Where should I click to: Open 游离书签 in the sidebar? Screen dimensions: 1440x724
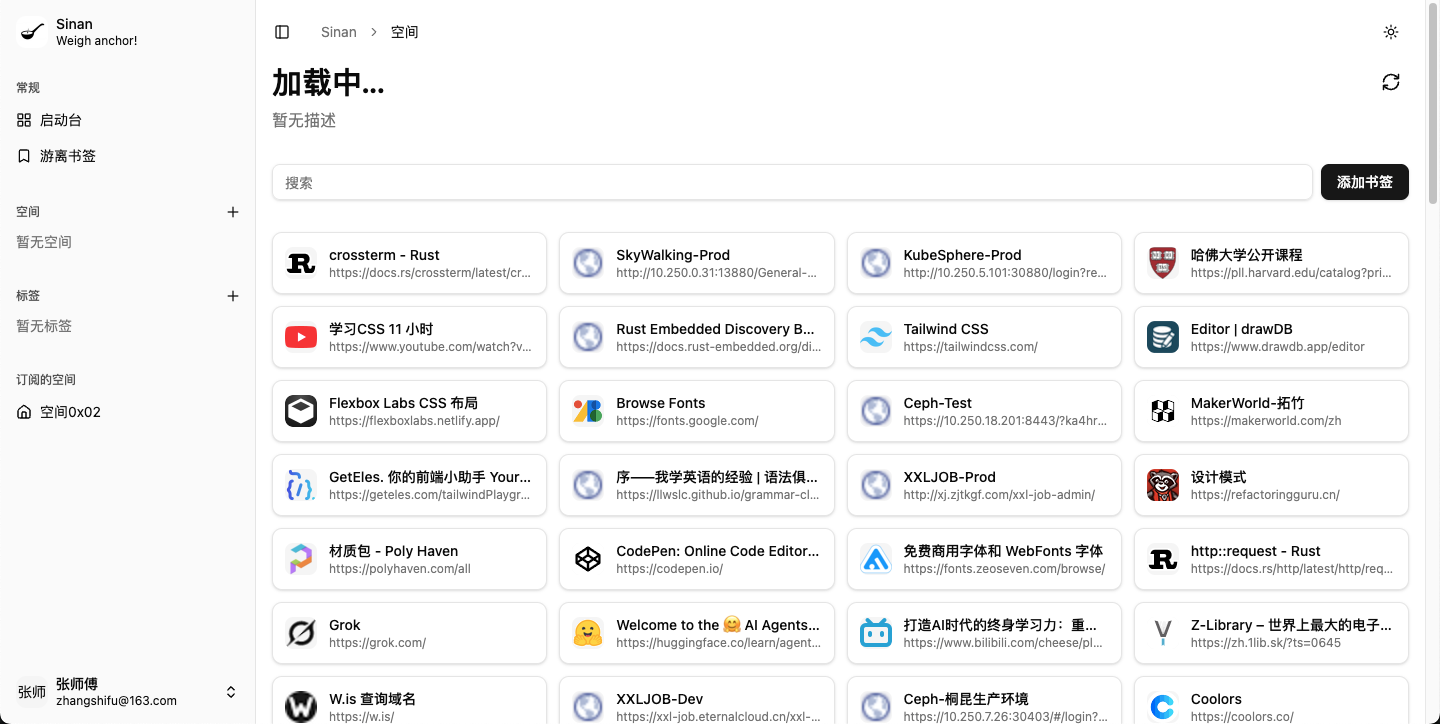[127, 156]
